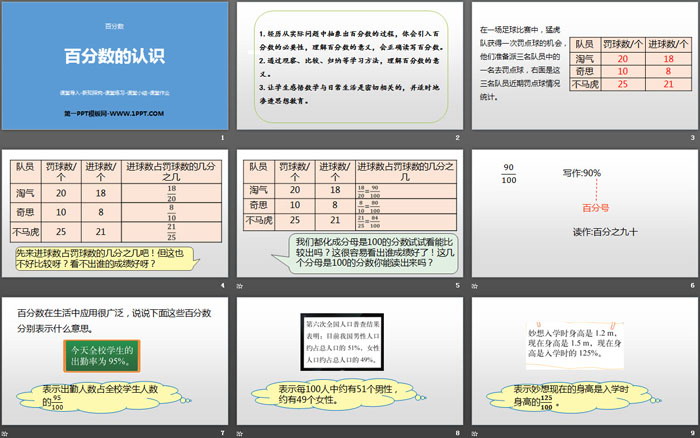700x438 pixels.
Task: Click animation star icon below slide 8
Action: [x=240, y=434]
